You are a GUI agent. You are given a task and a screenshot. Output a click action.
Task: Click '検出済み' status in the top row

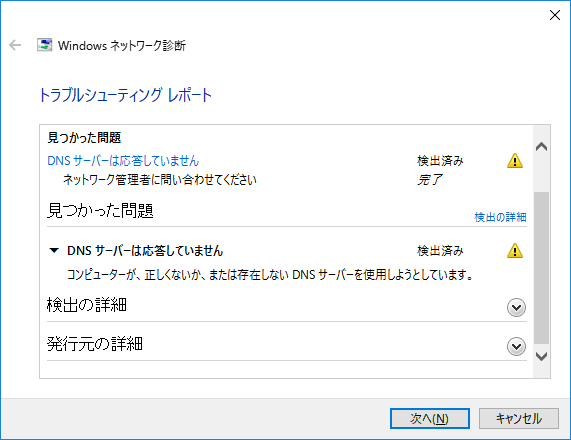440,161
